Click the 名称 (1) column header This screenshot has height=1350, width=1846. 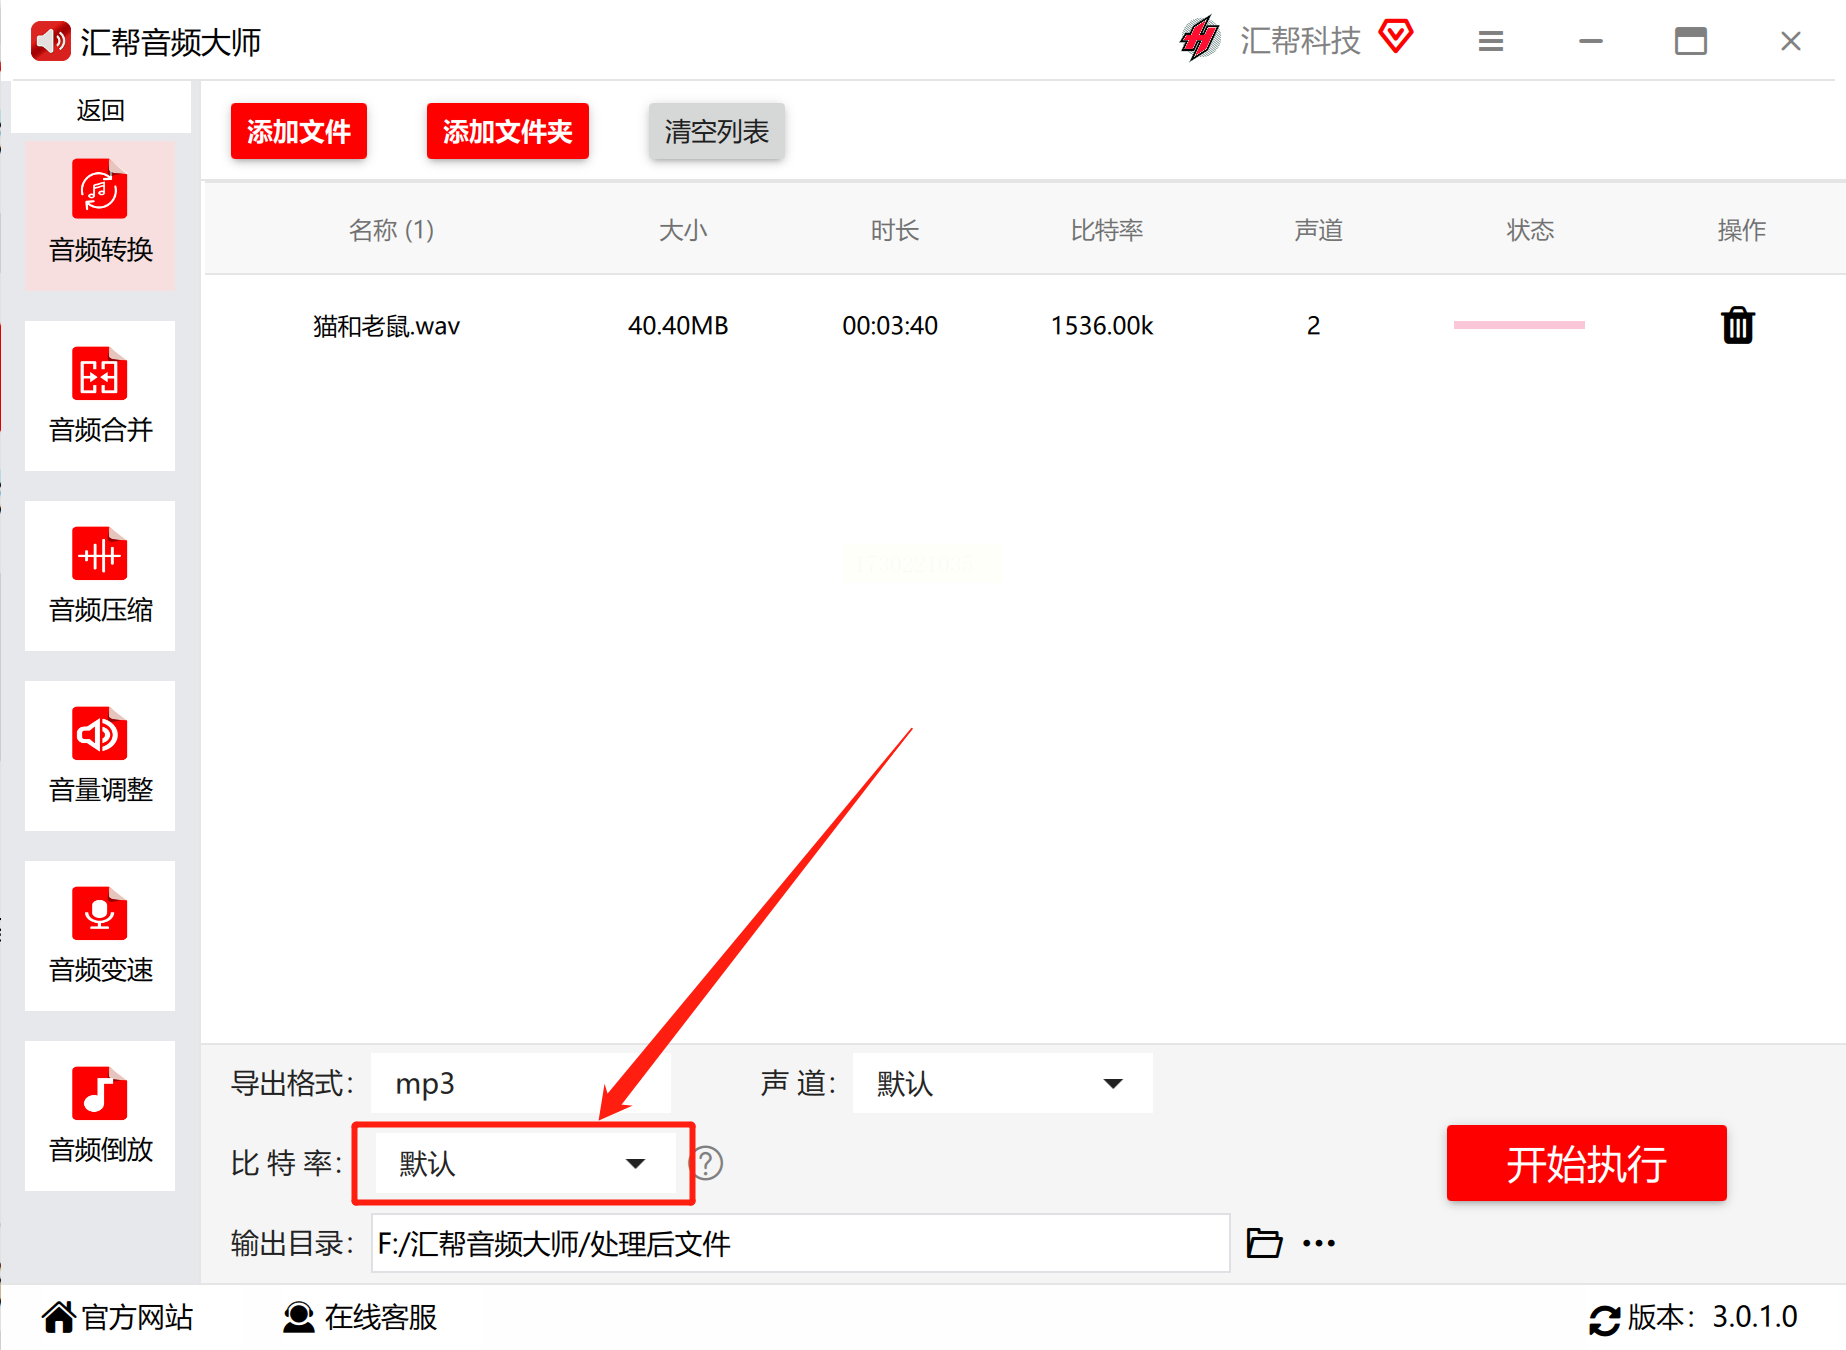(391, 230)
